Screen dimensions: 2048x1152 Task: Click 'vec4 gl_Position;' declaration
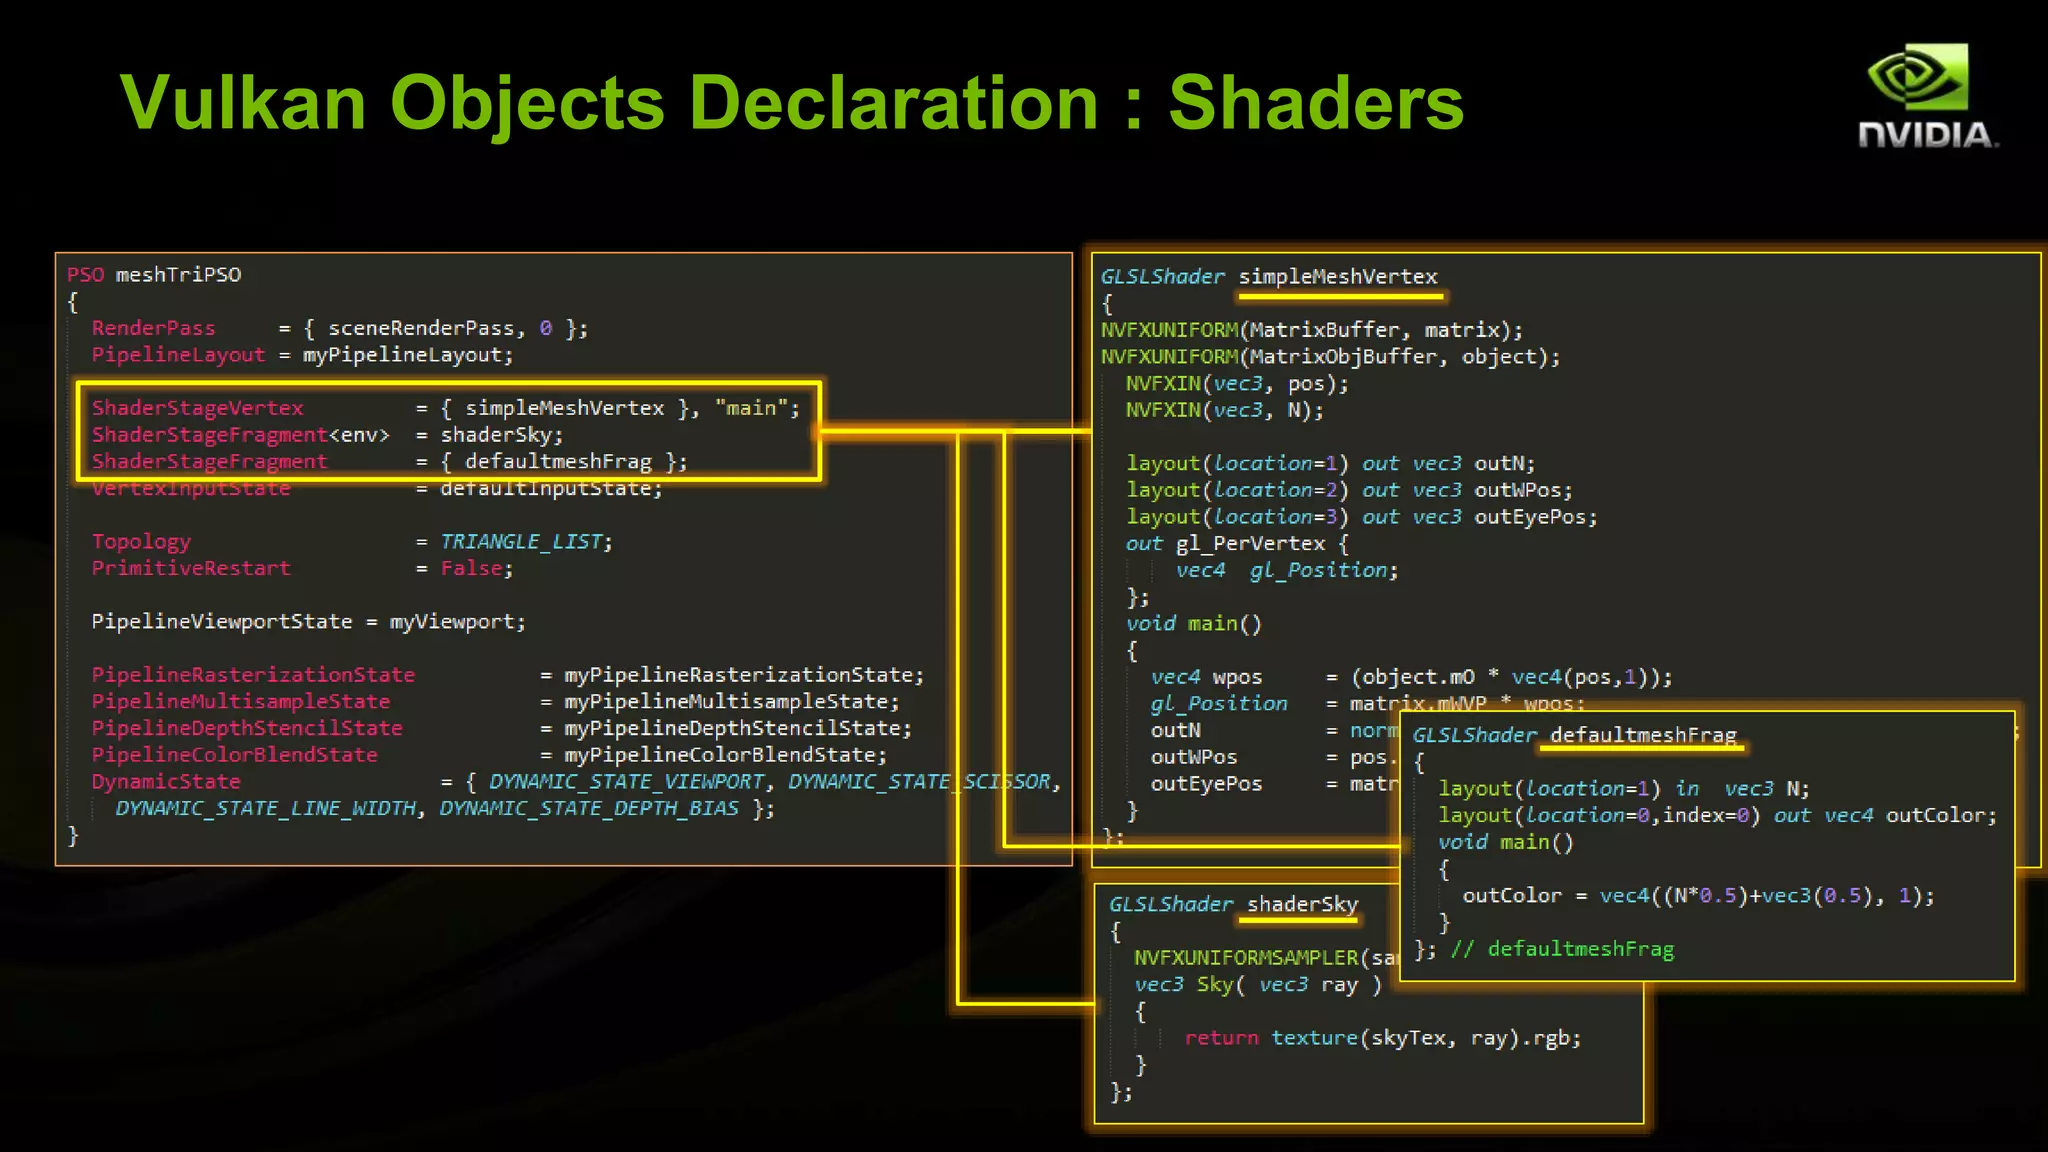[1287, 570]
